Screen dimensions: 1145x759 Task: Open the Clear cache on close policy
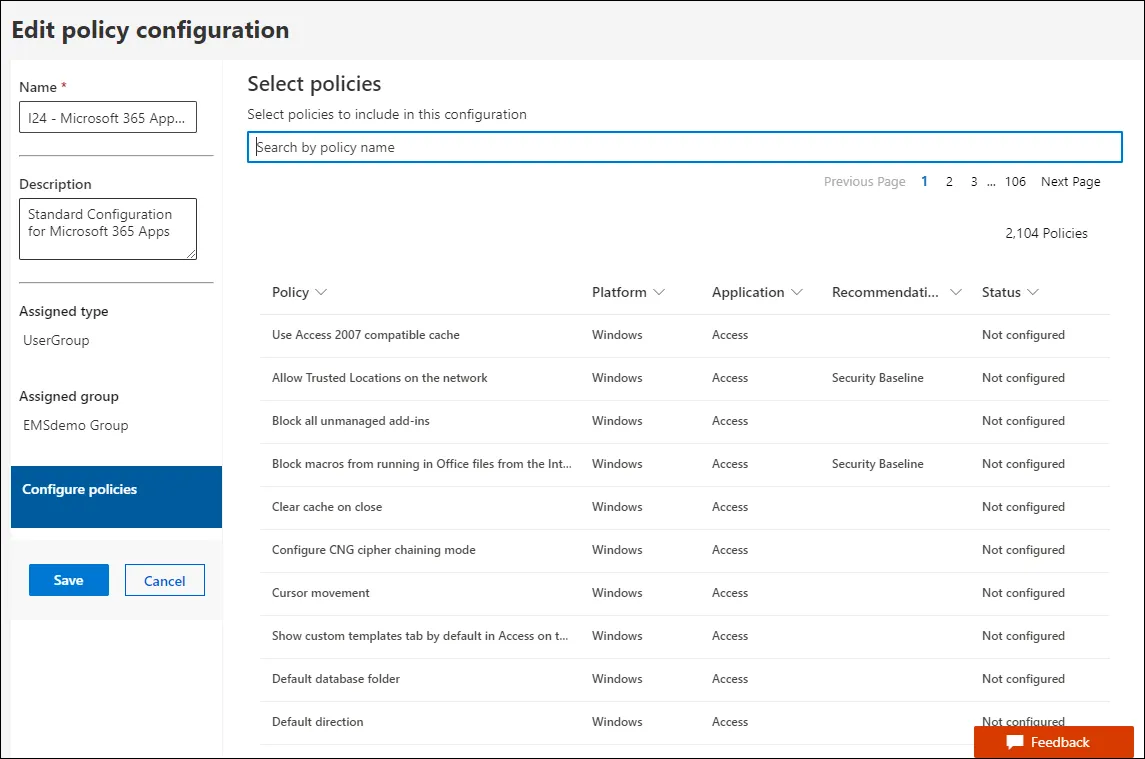(327, 507)
